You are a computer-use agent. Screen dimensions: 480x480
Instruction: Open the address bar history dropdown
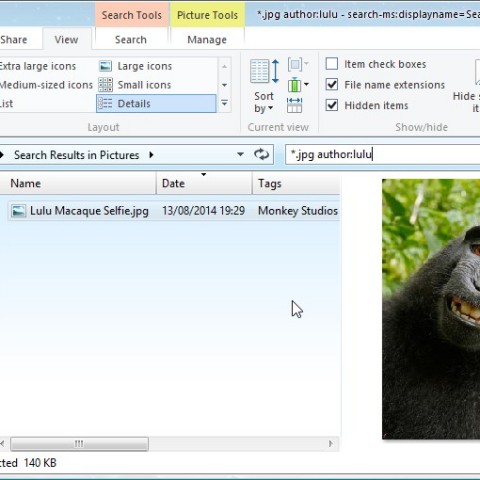(x=240, y=154)
